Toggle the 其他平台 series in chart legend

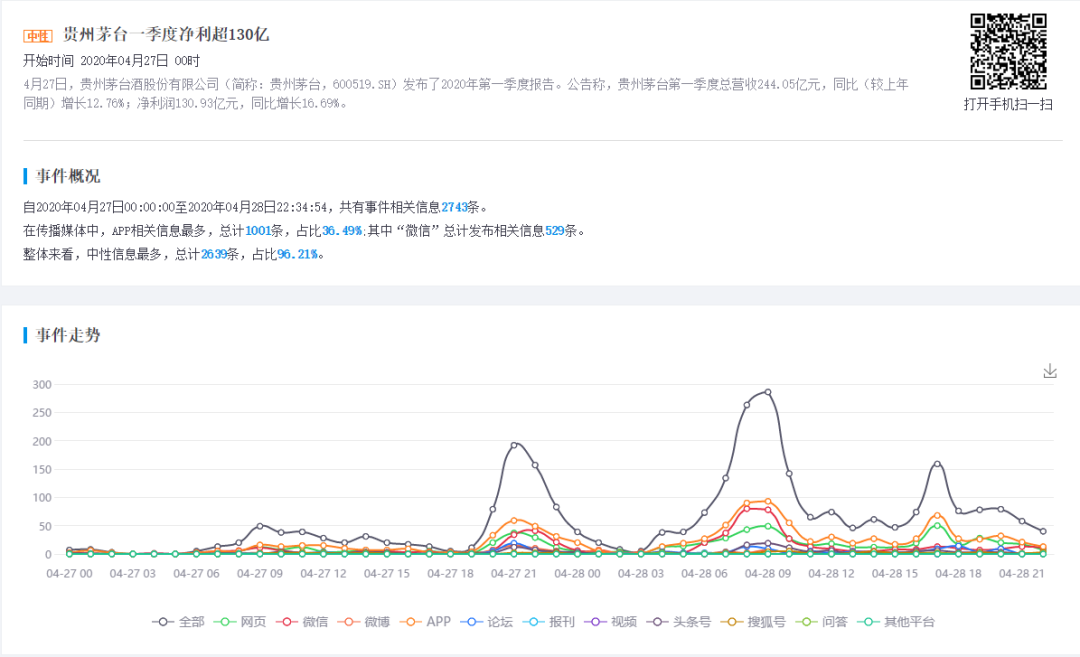click(x=896, y=622)
